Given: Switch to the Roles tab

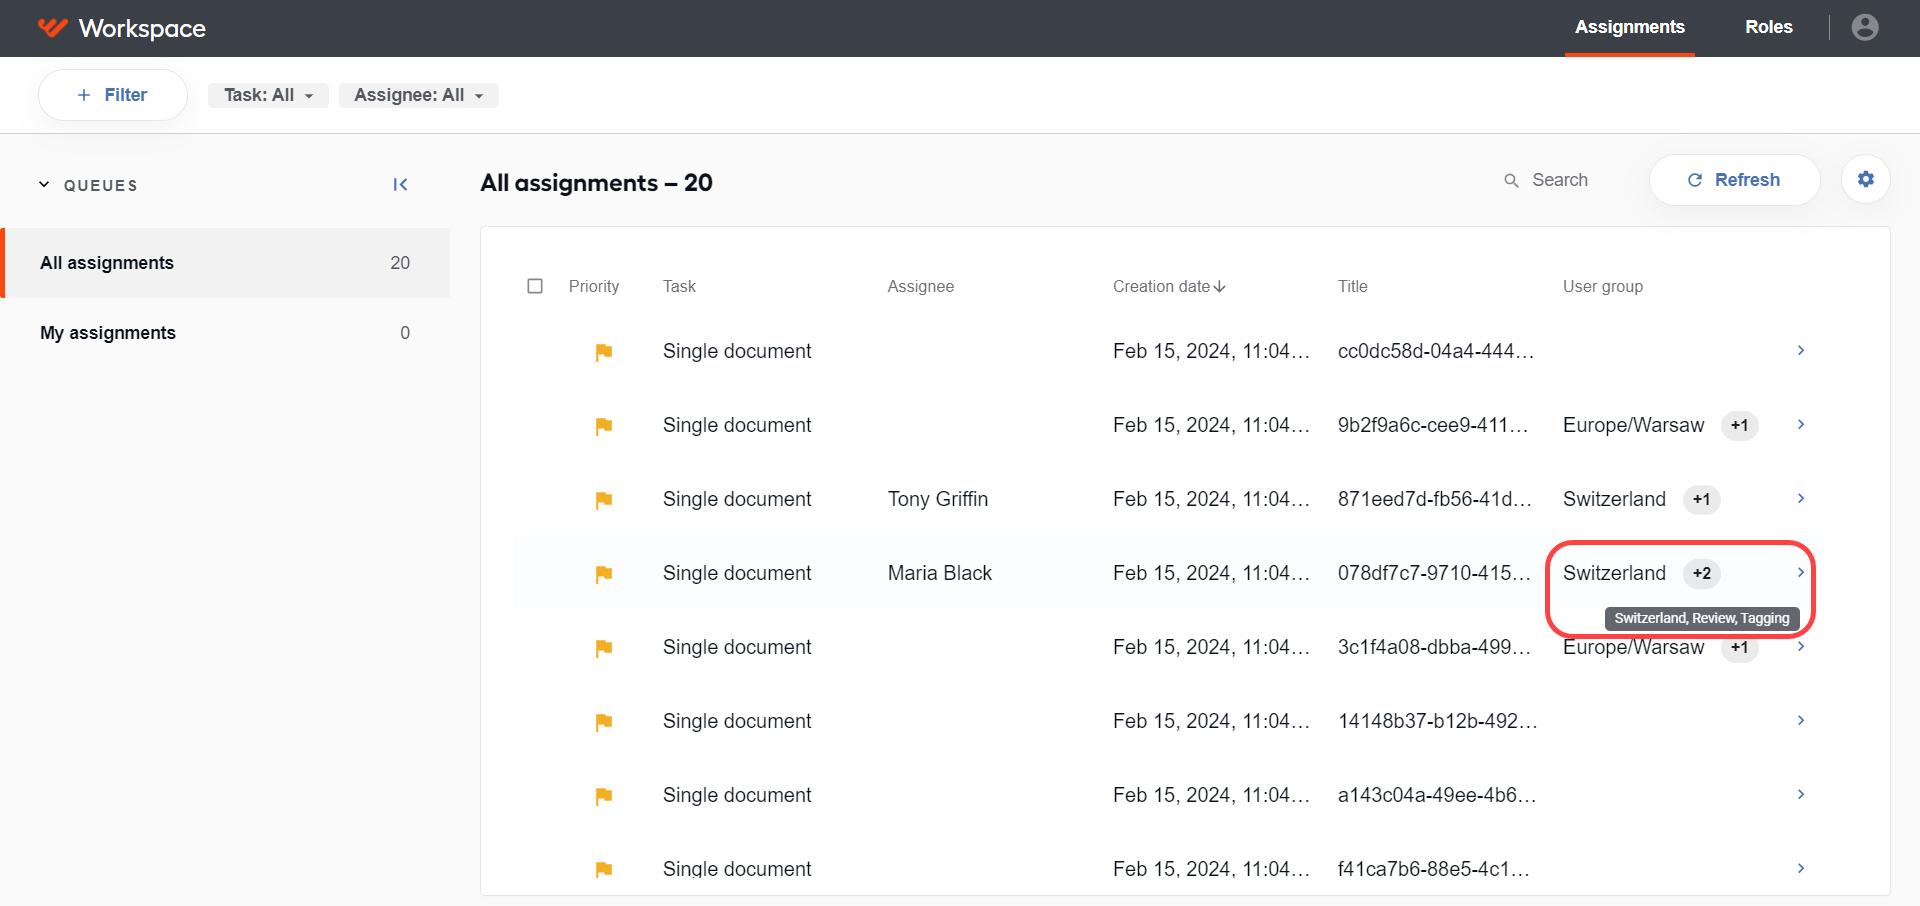Looking at the screenshot, I should [x=1769, y=27].
